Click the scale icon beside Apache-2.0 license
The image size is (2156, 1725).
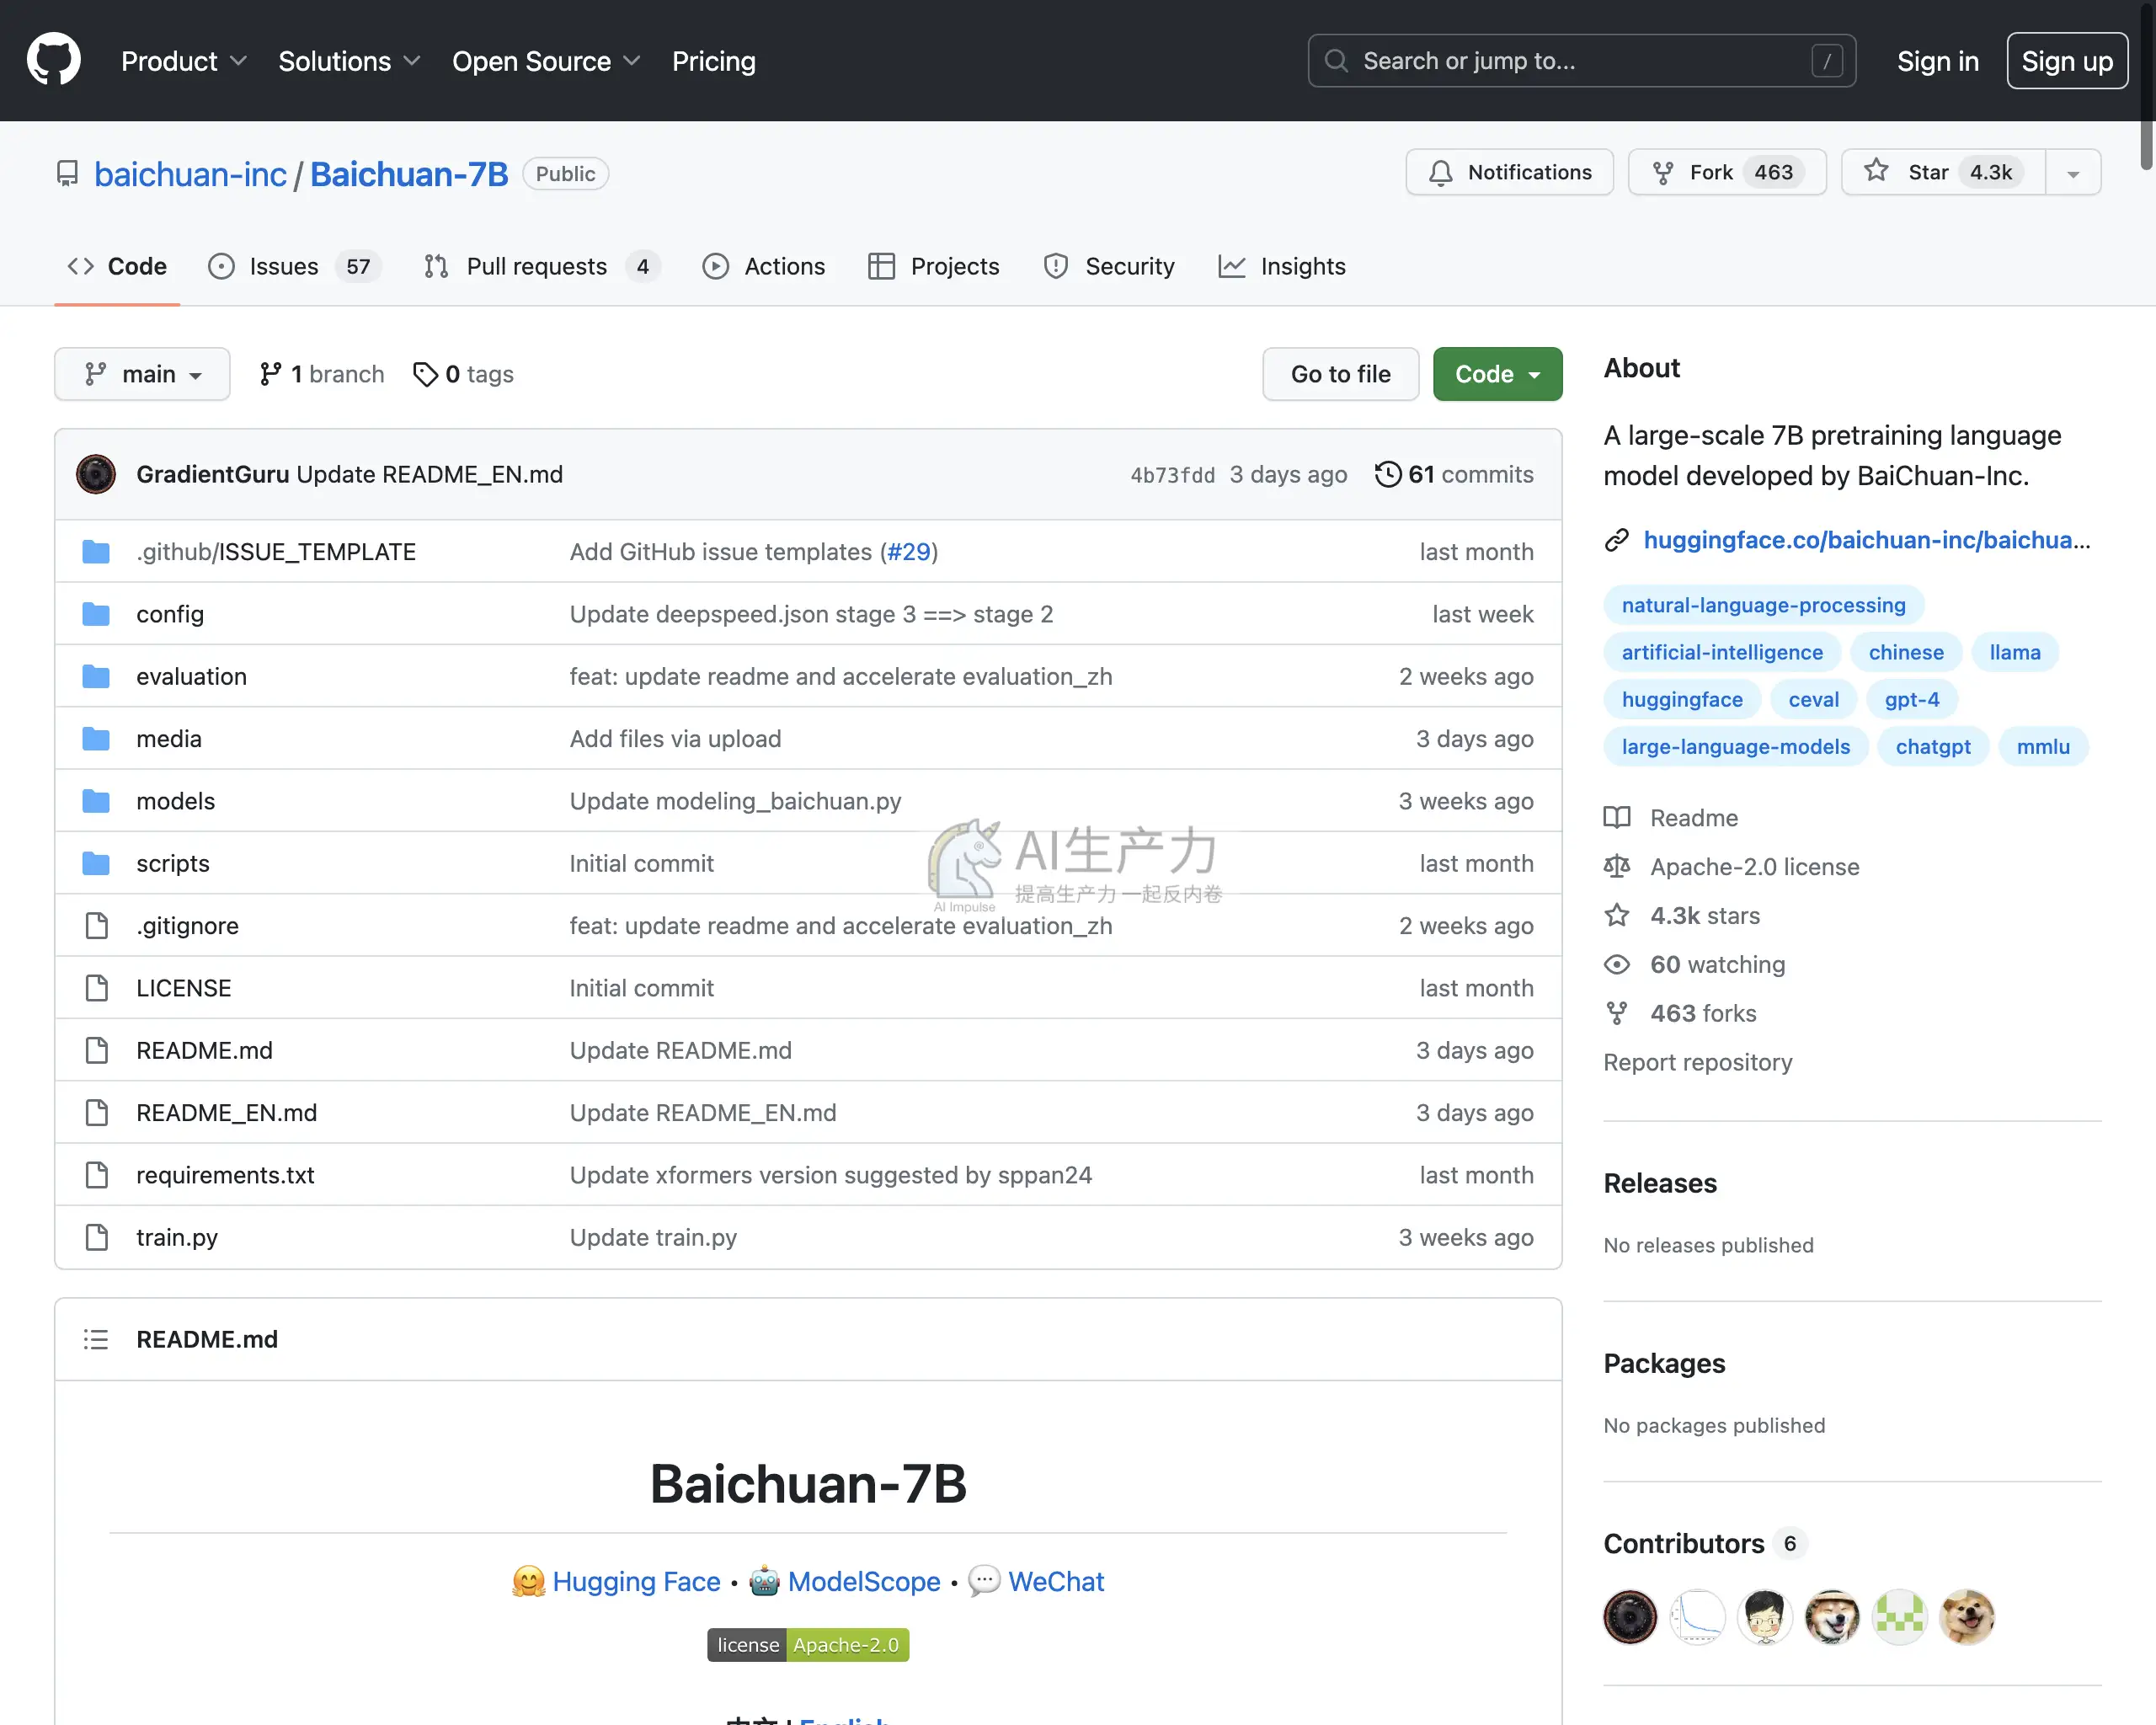coord(1617,866)
